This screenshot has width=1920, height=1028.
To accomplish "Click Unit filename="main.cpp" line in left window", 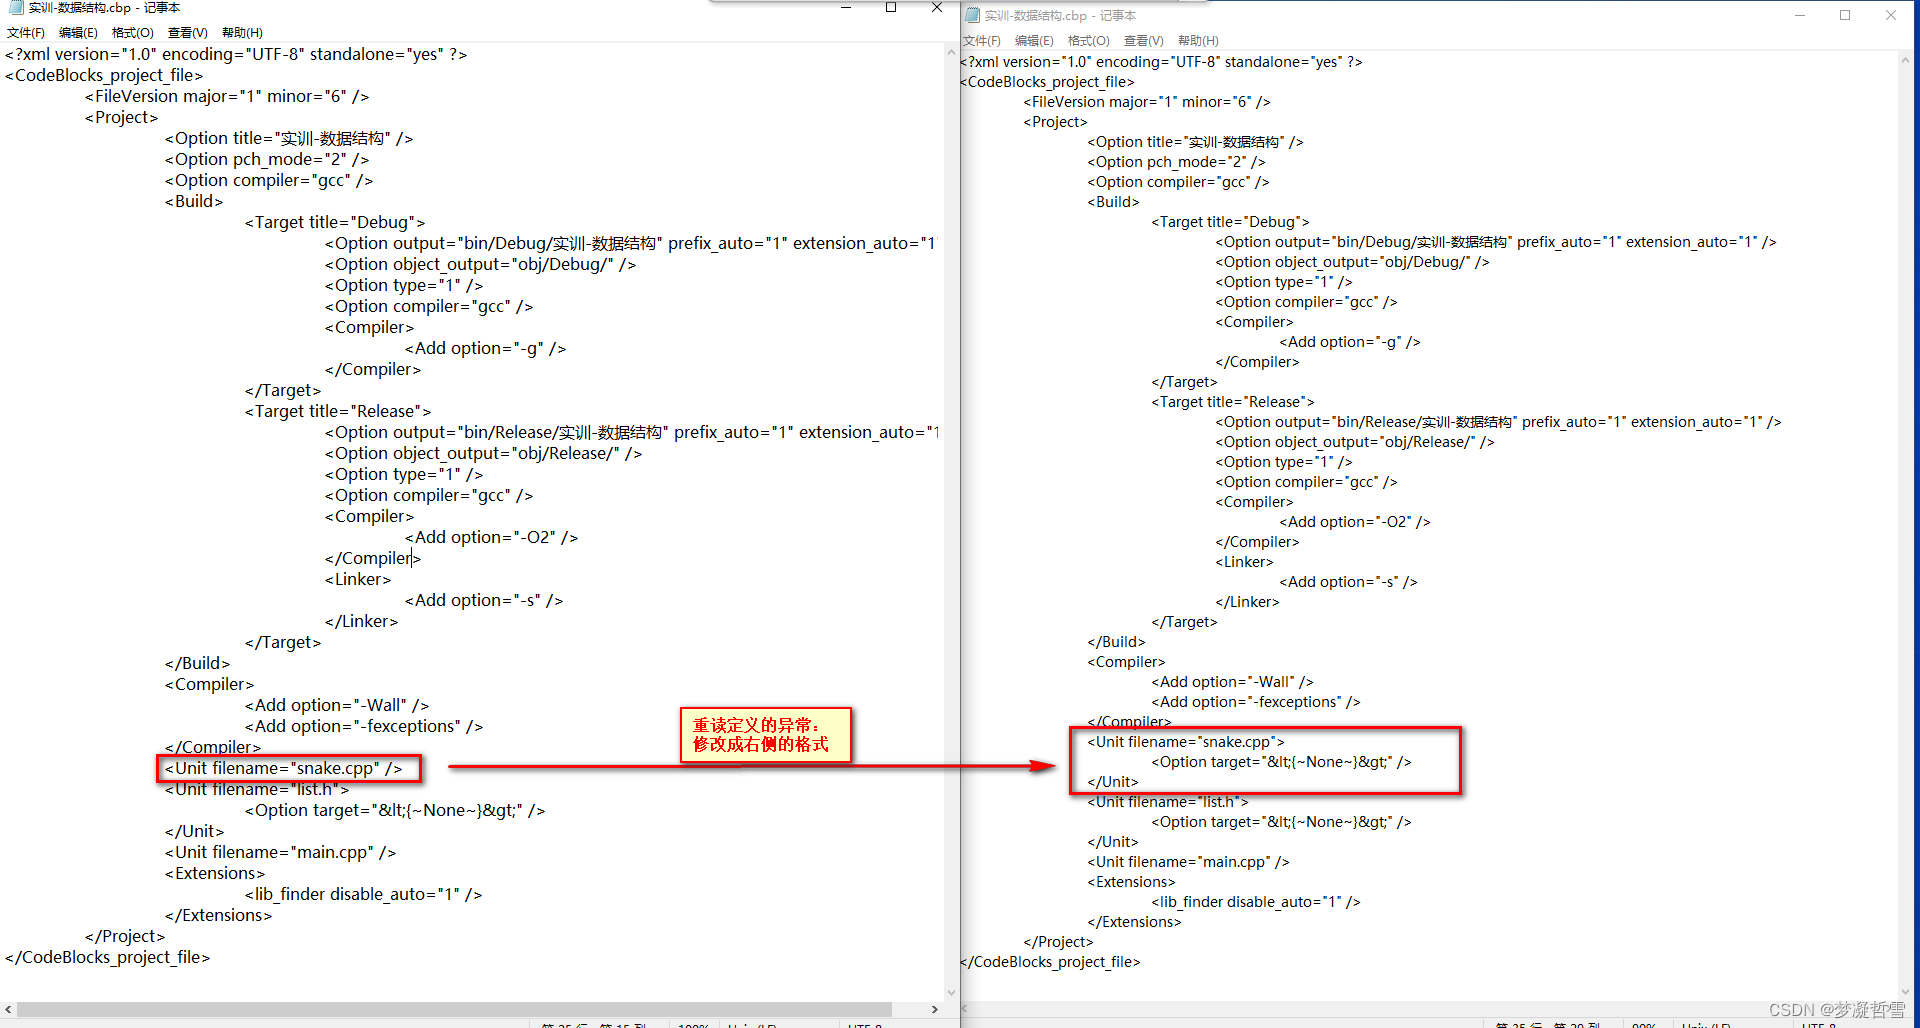I will (281, 852).
